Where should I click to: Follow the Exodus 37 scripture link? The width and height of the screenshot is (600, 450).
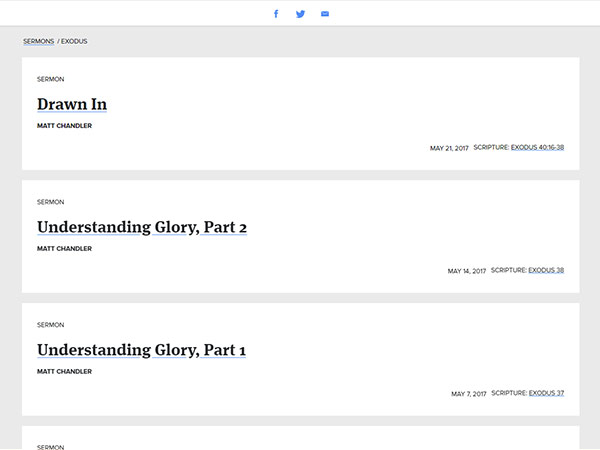pos(546,393)
